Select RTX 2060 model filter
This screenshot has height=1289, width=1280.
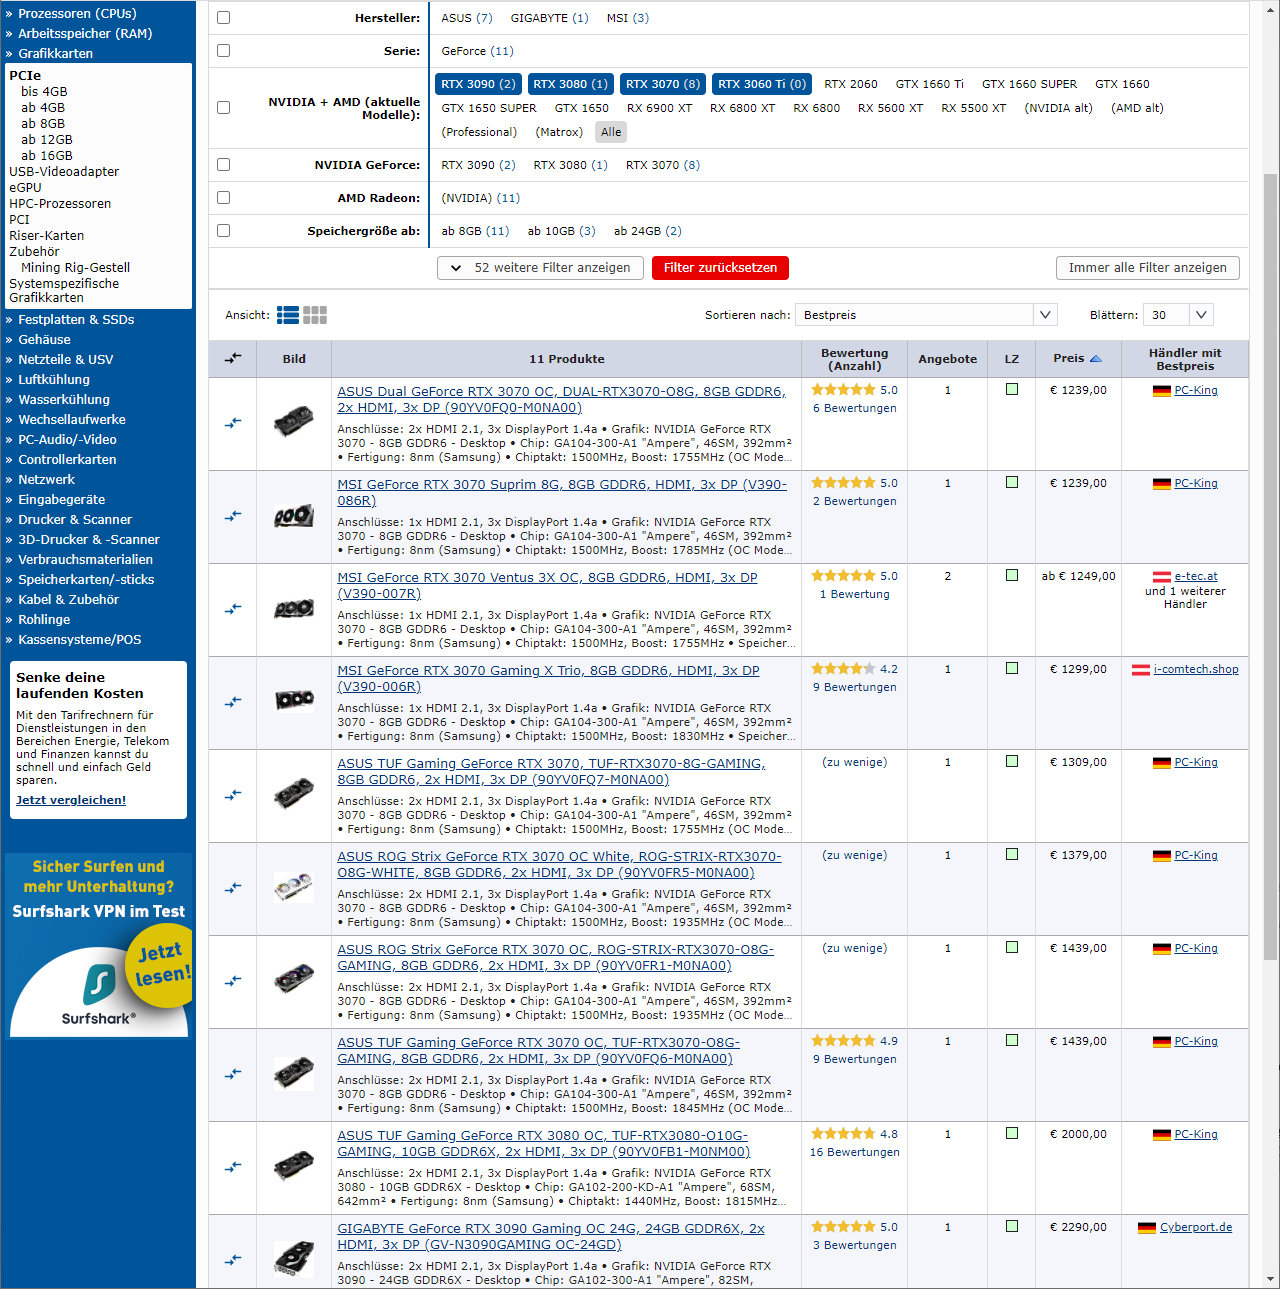851,84
